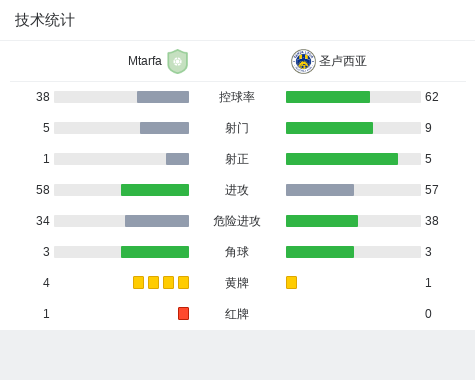Click the Mtarfa red card icon
475x380 pixels.
click(x=183, y=313)
